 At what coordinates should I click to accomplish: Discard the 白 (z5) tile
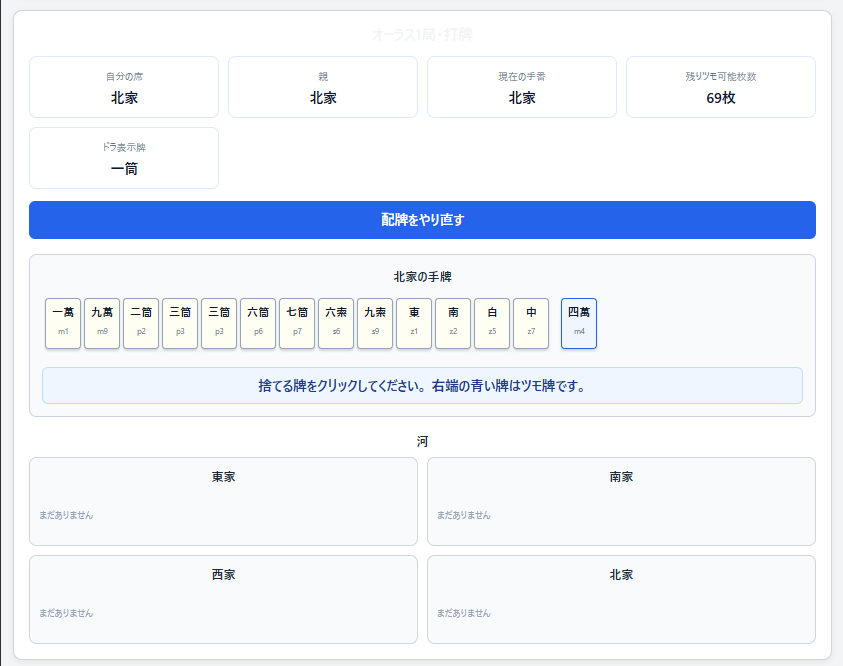492,324
